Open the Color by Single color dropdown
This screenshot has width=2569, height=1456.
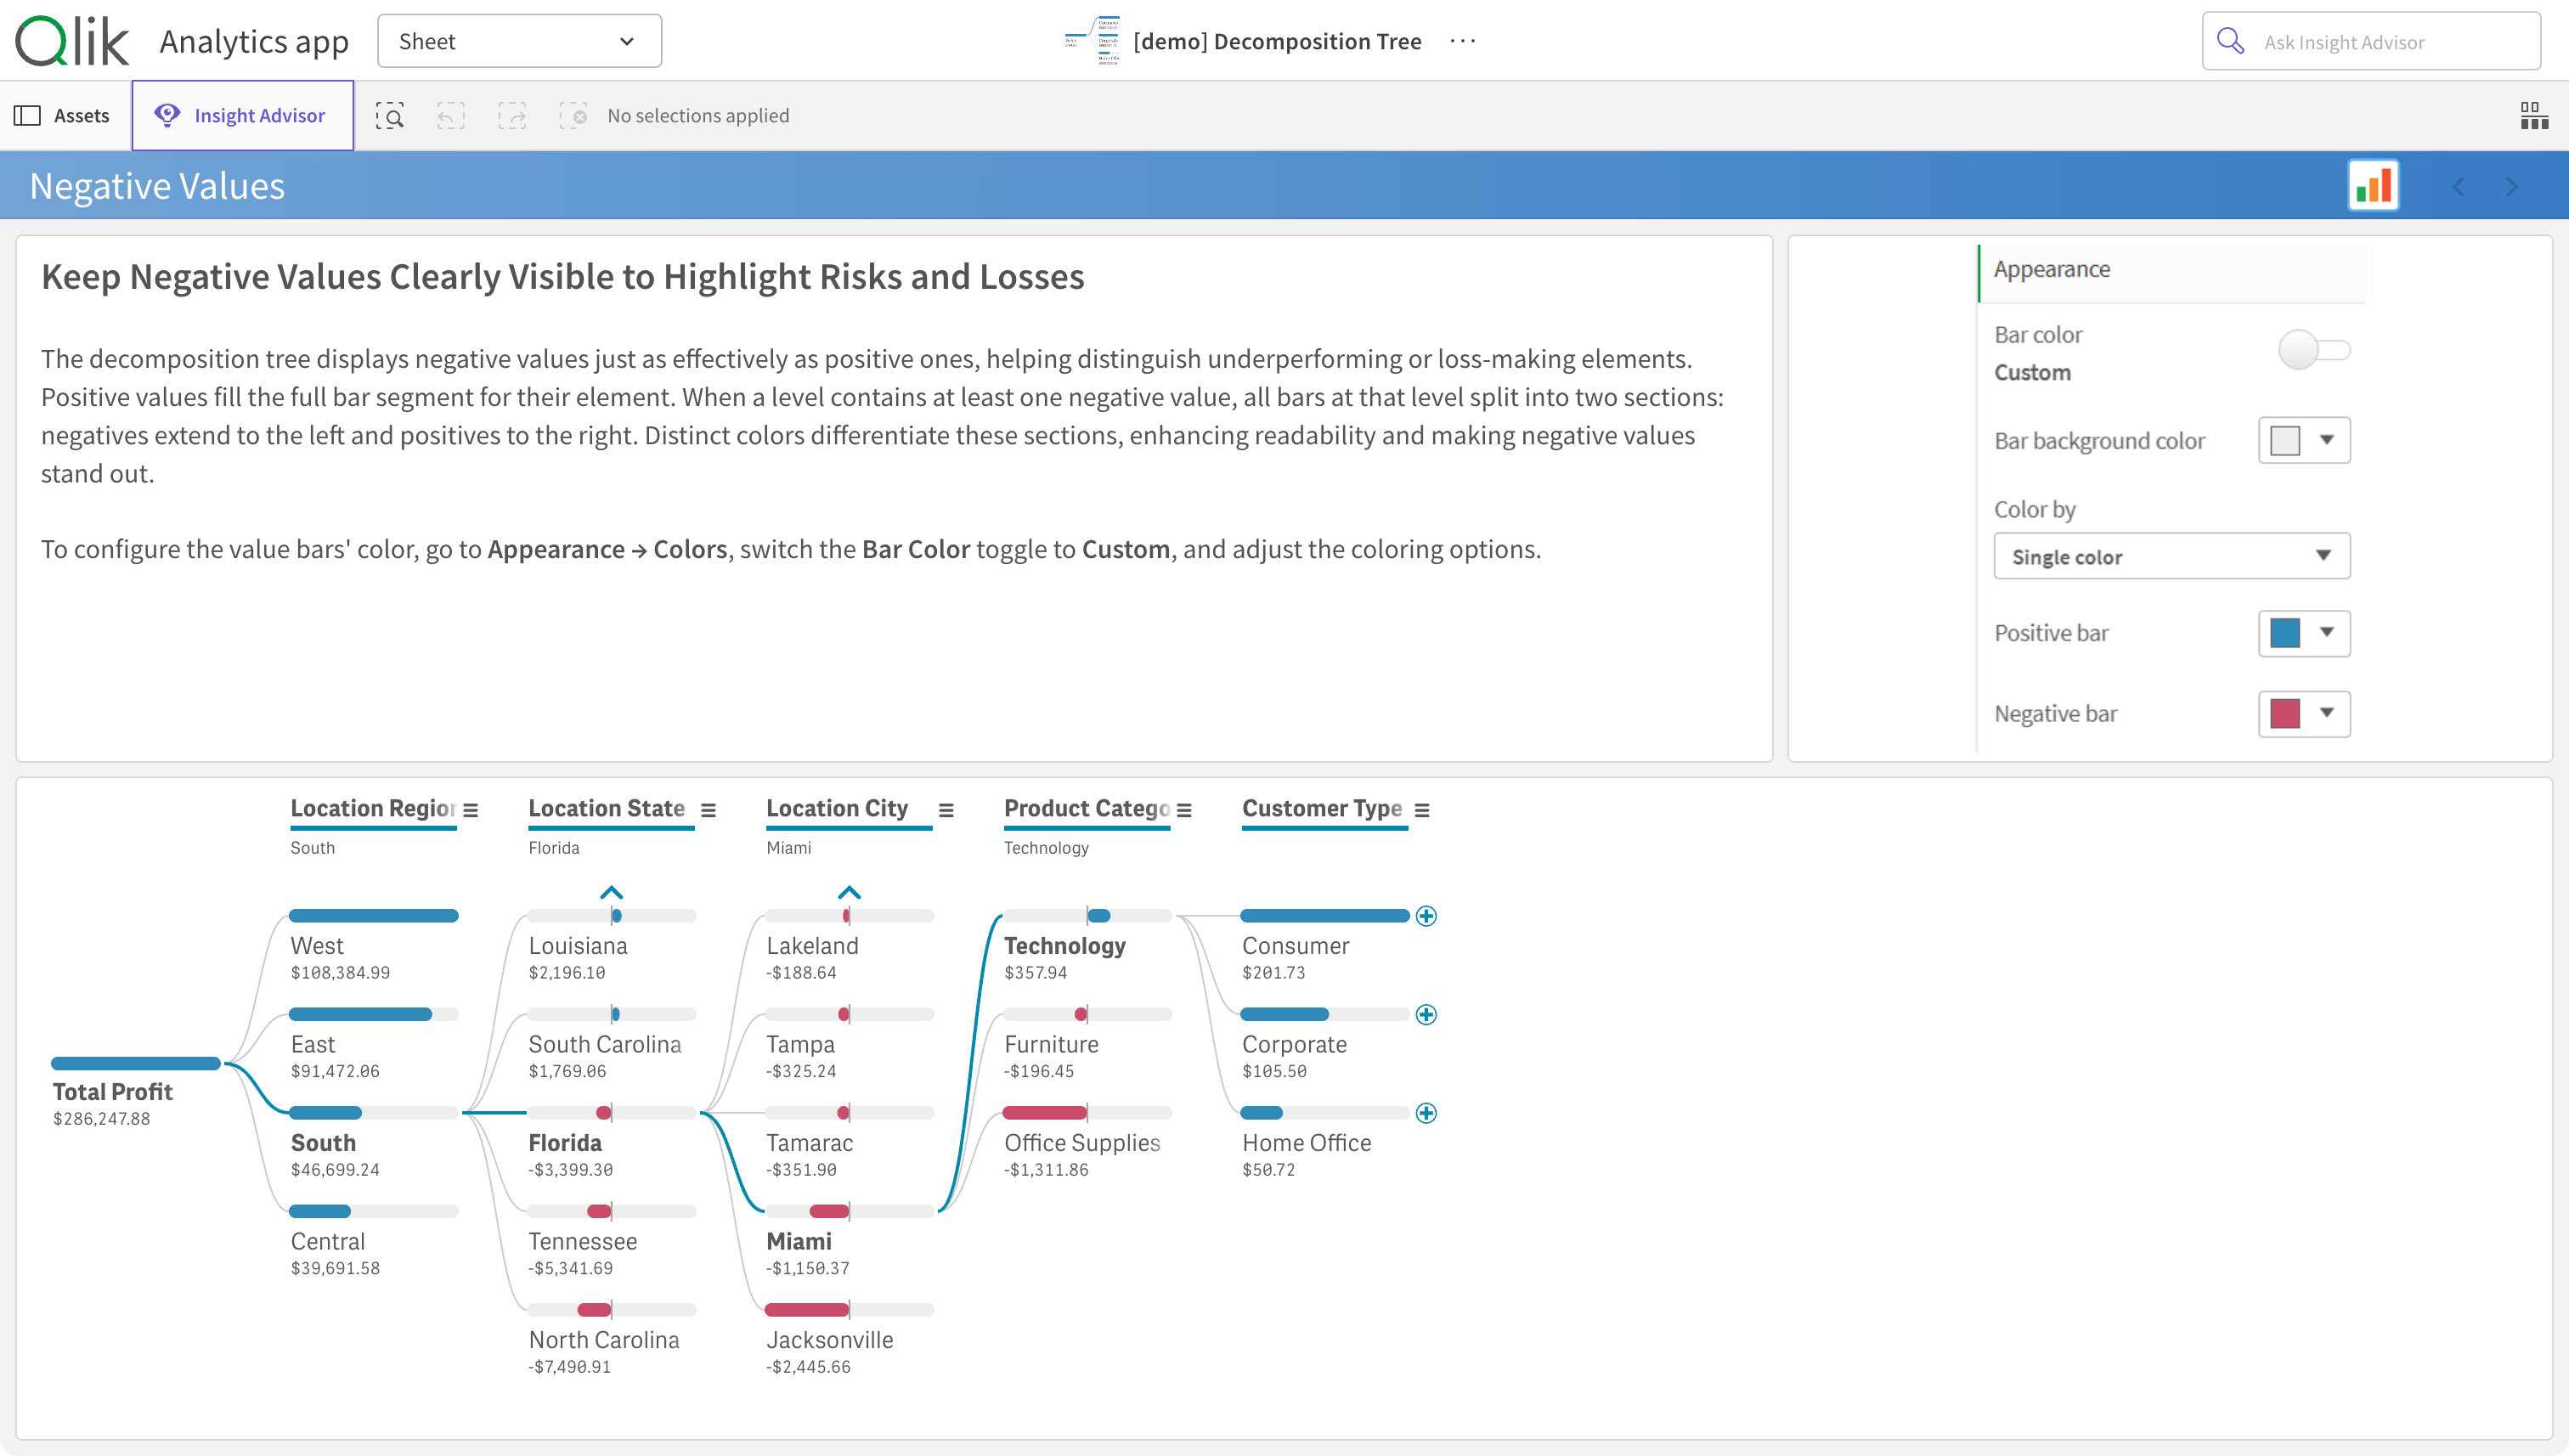click(x=2171, y=556)
